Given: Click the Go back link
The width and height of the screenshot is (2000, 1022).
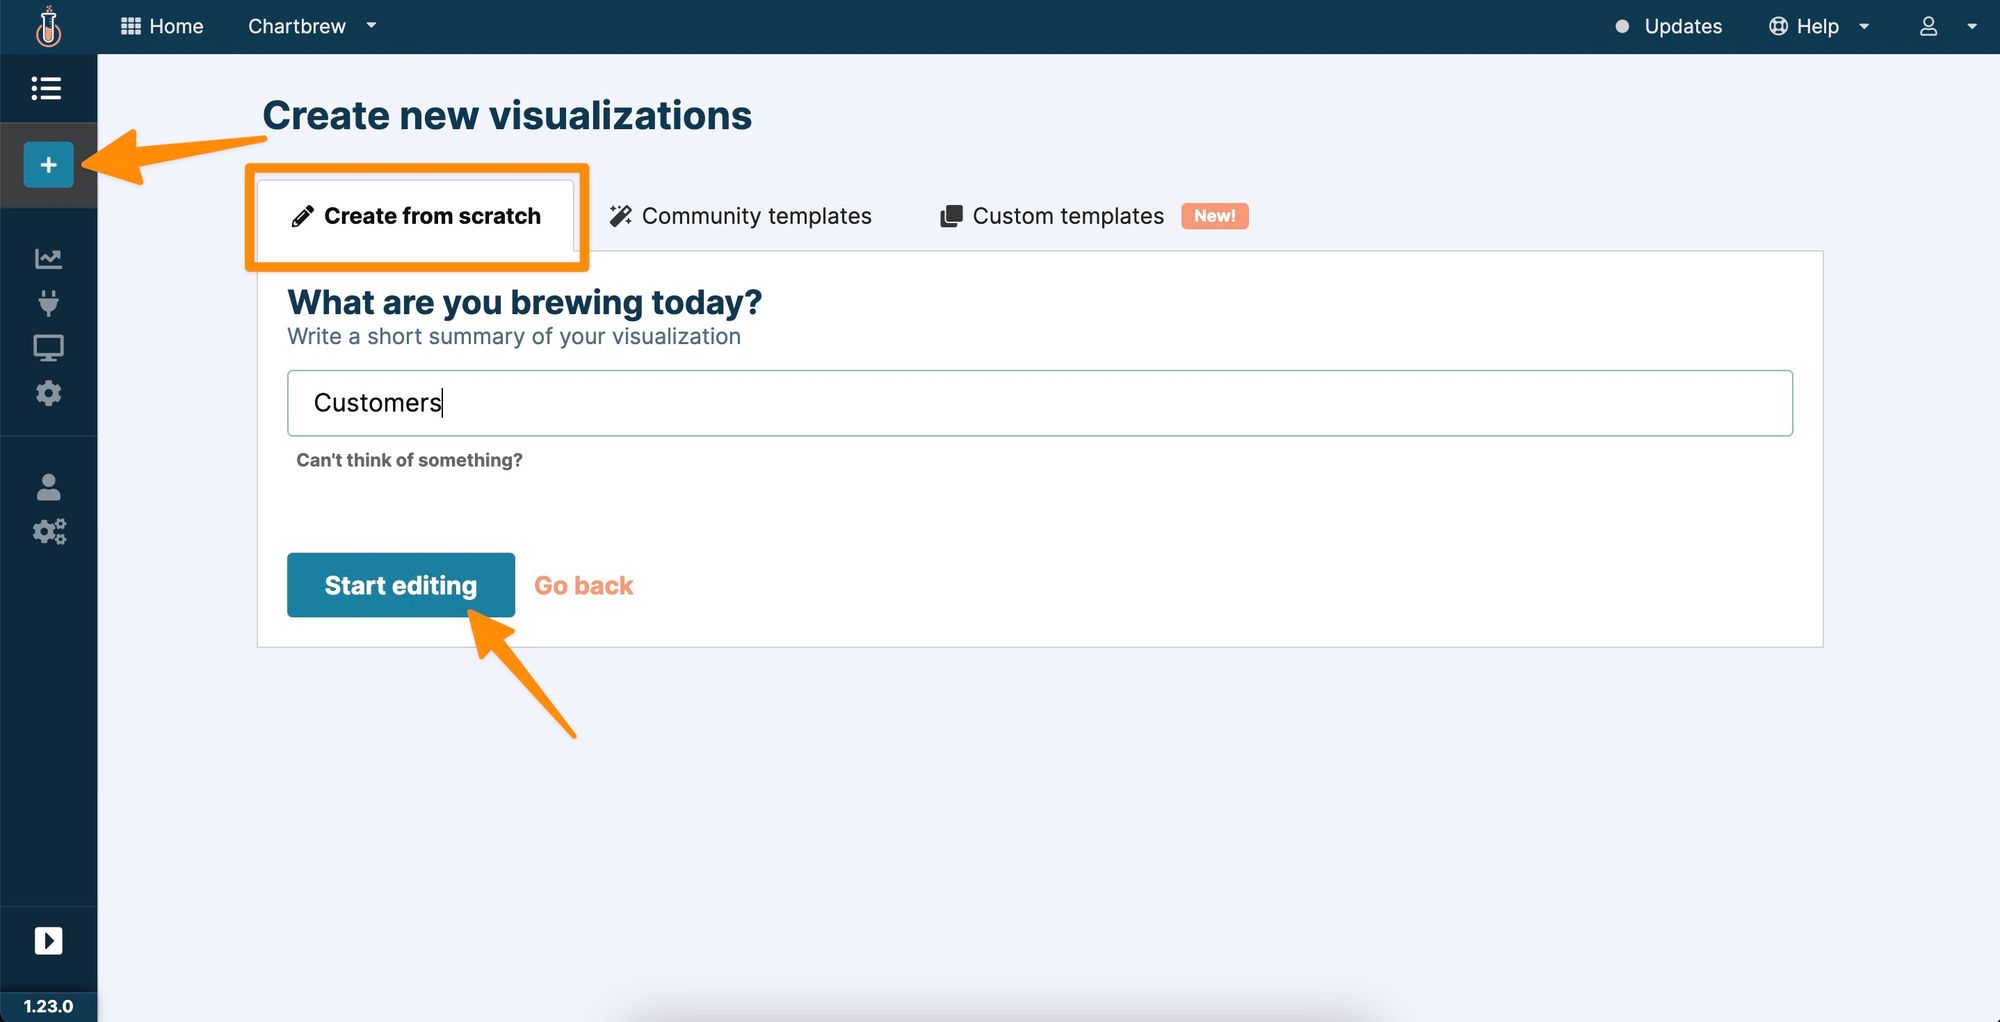Looking at the screenshot, I should (x=583, y=586).
